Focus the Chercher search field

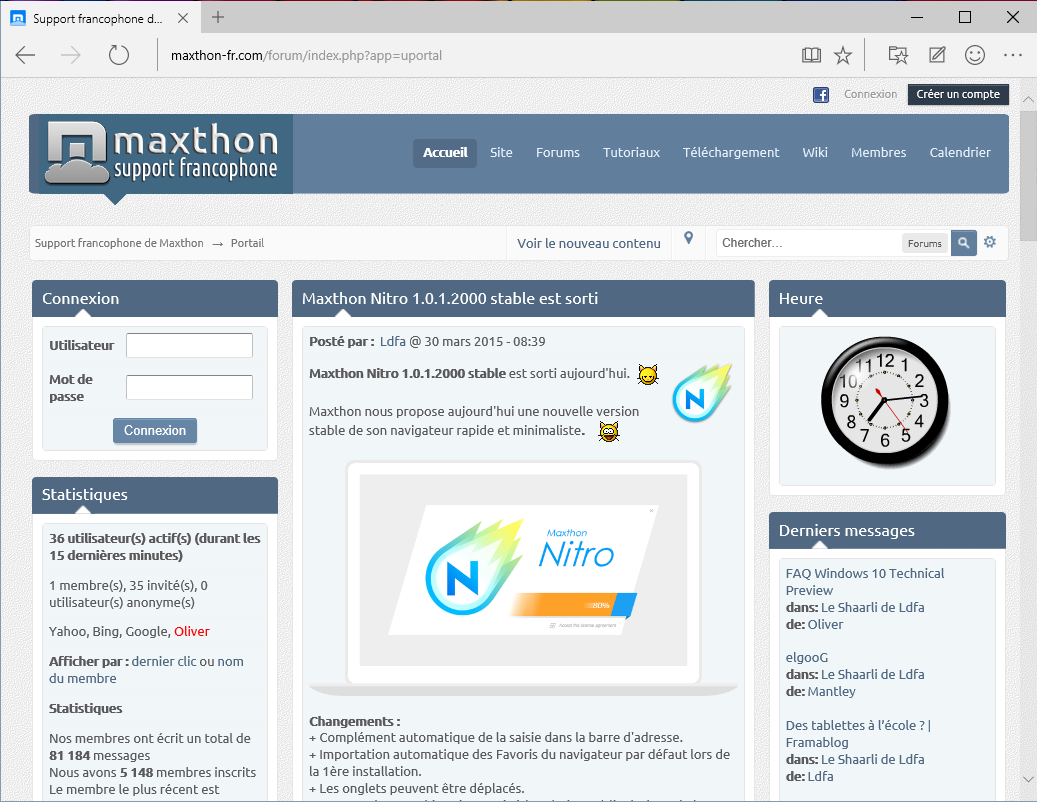point(809,243)
